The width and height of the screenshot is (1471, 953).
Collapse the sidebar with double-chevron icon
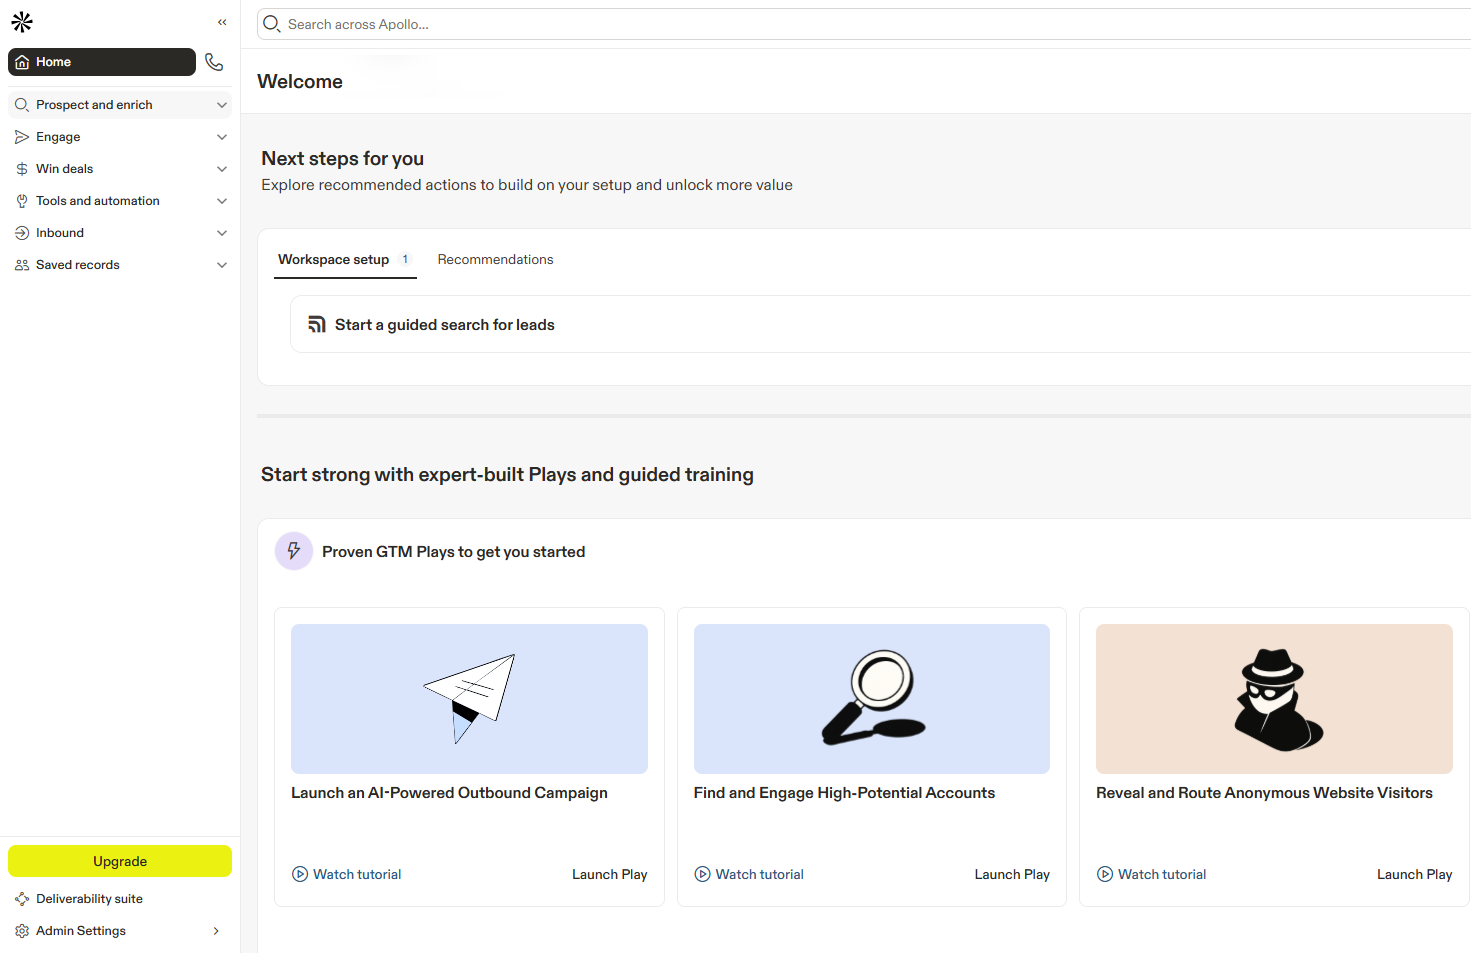[222, 22]
